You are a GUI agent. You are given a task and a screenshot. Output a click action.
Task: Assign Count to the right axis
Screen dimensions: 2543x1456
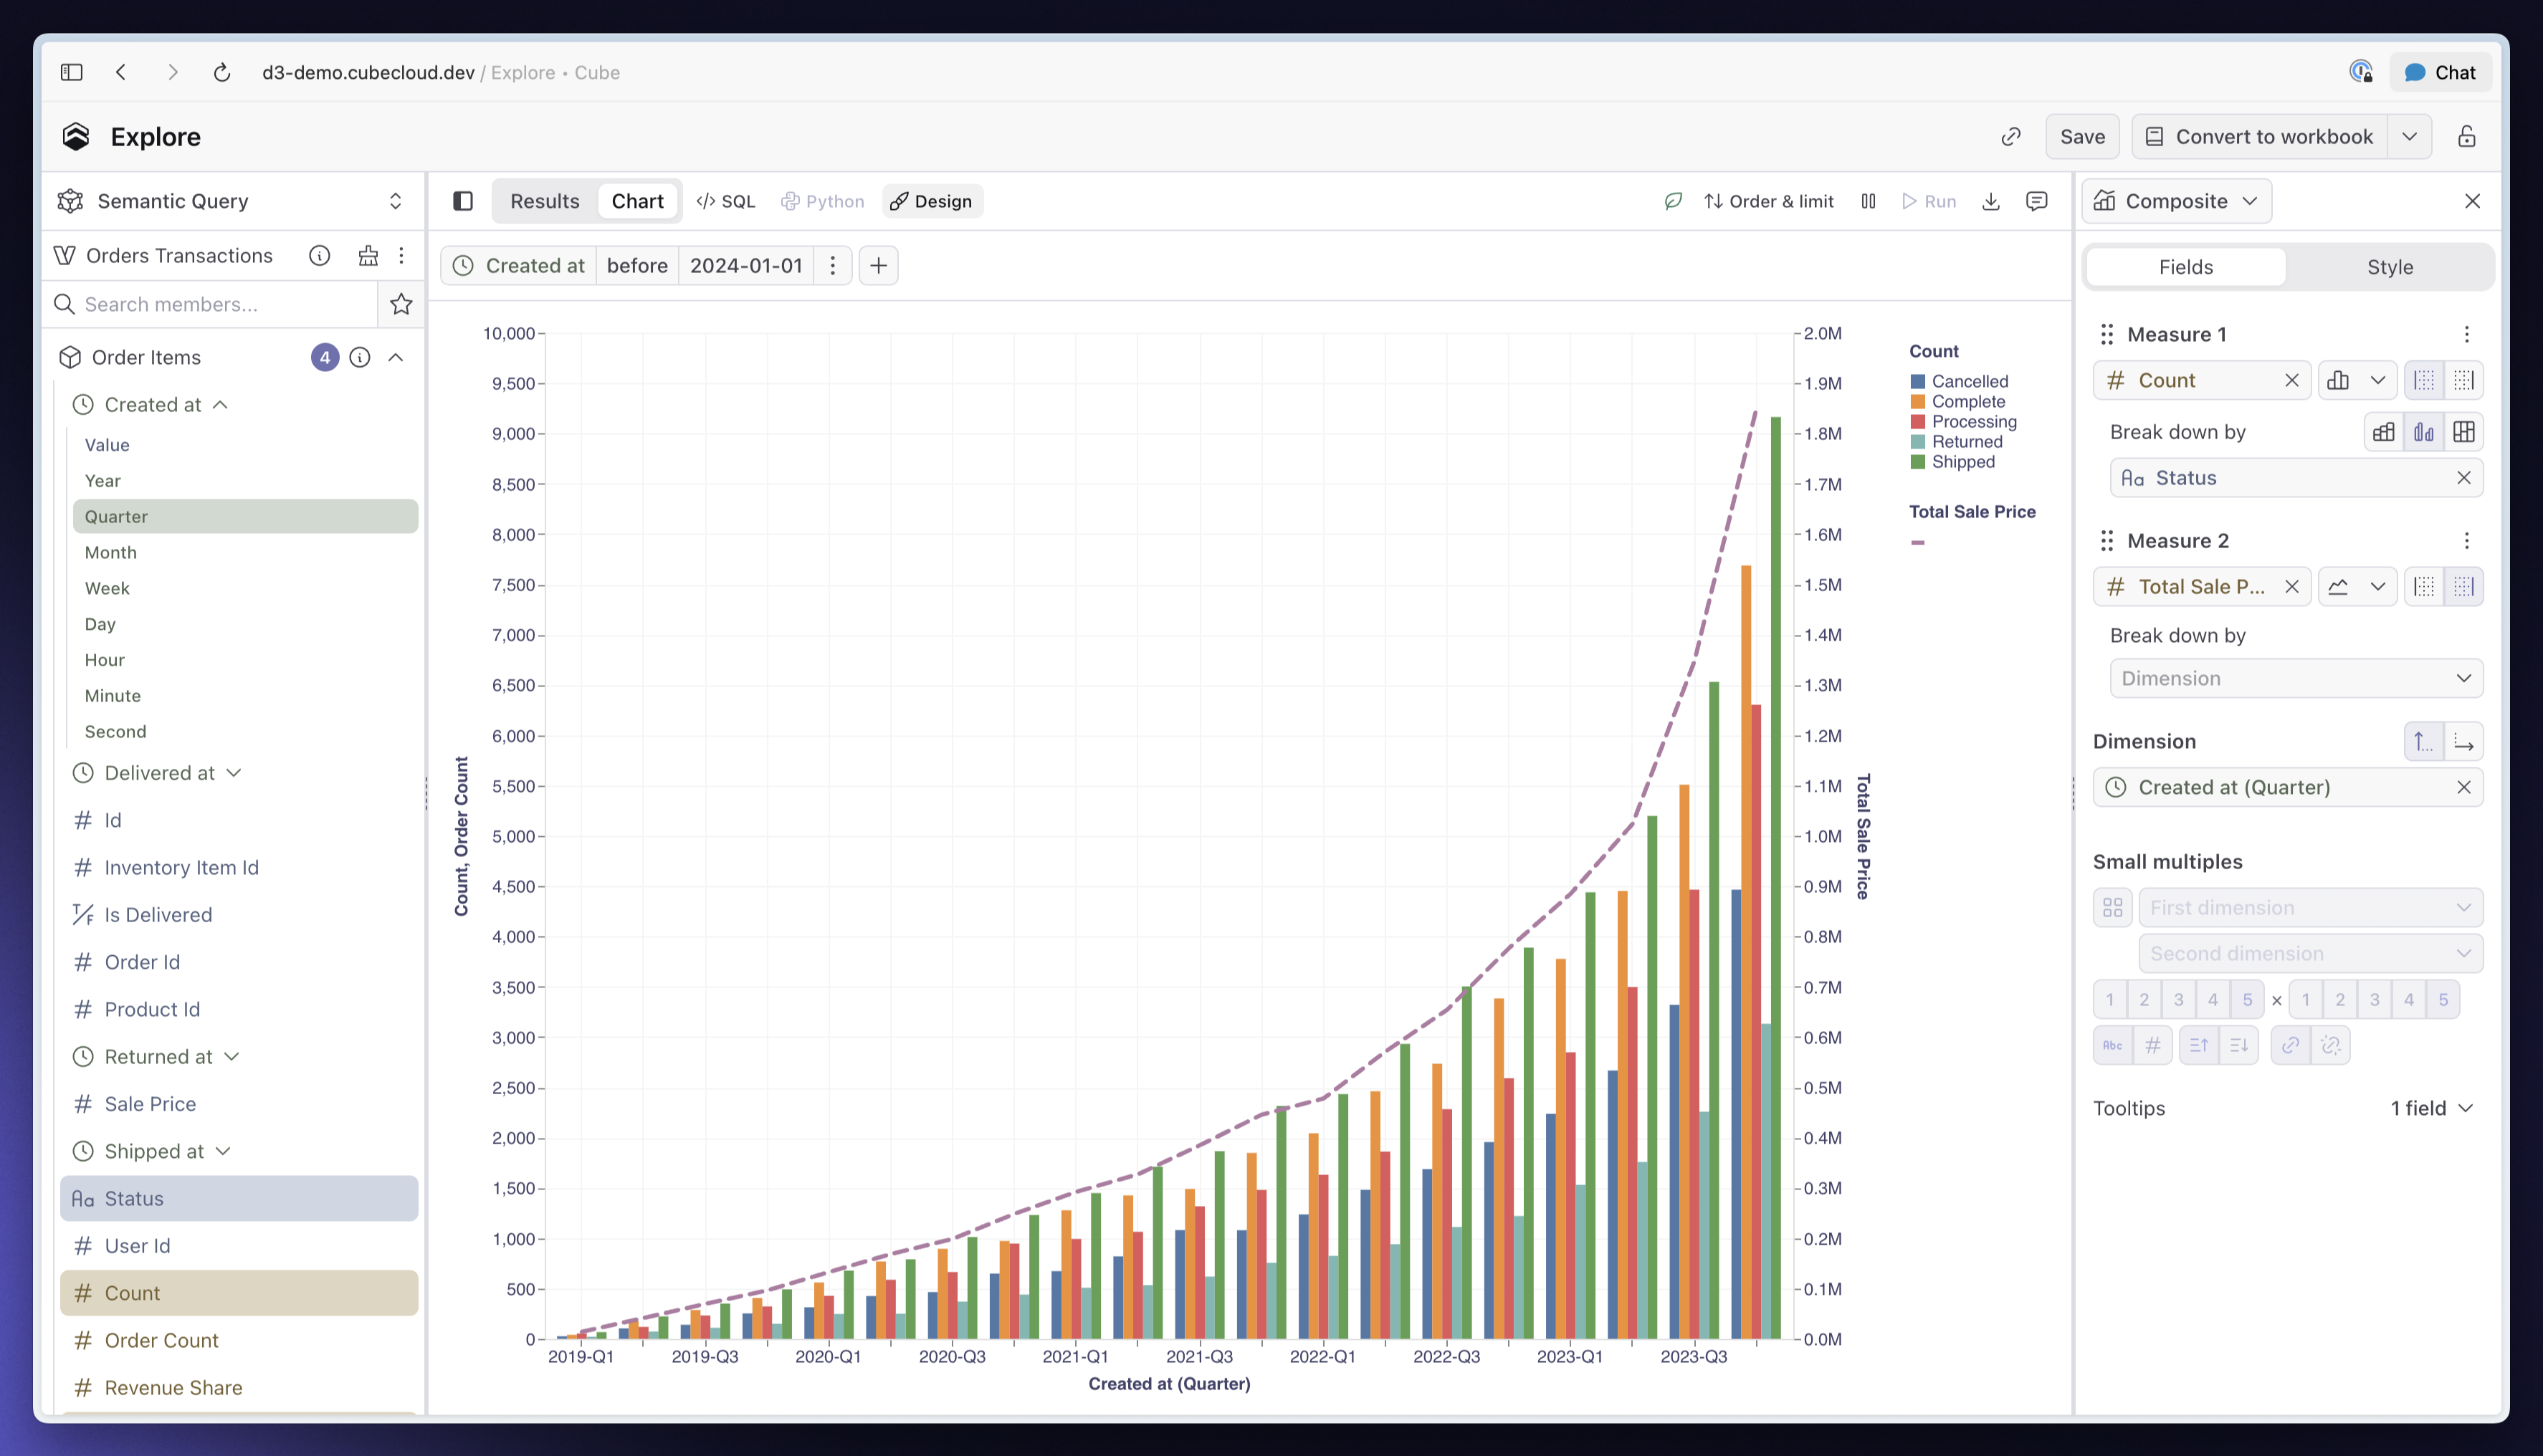pos(2464,381)
